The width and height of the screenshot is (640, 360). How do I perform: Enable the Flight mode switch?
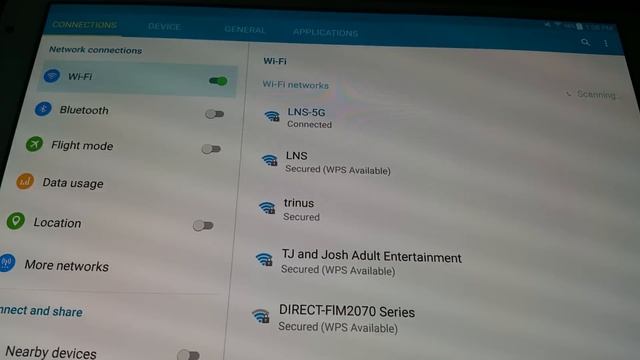(211, 149)
